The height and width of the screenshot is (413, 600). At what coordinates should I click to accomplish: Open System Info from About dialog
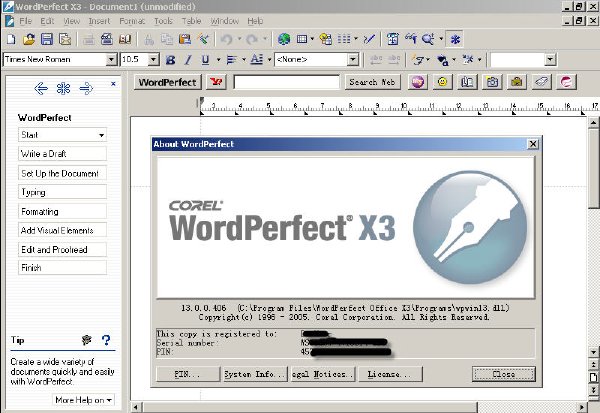point(255,374)
